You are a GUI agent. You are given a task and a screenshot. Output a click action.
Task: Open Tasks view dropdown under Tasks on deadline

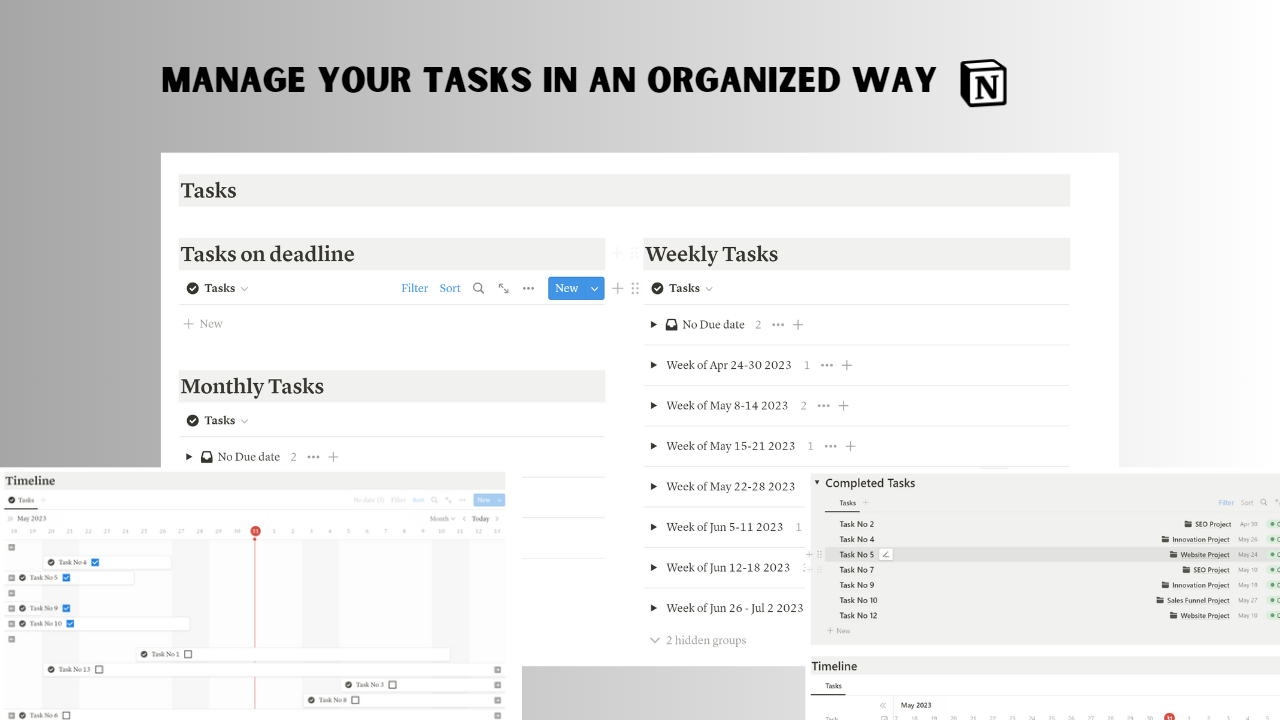(x=217, y=288)
